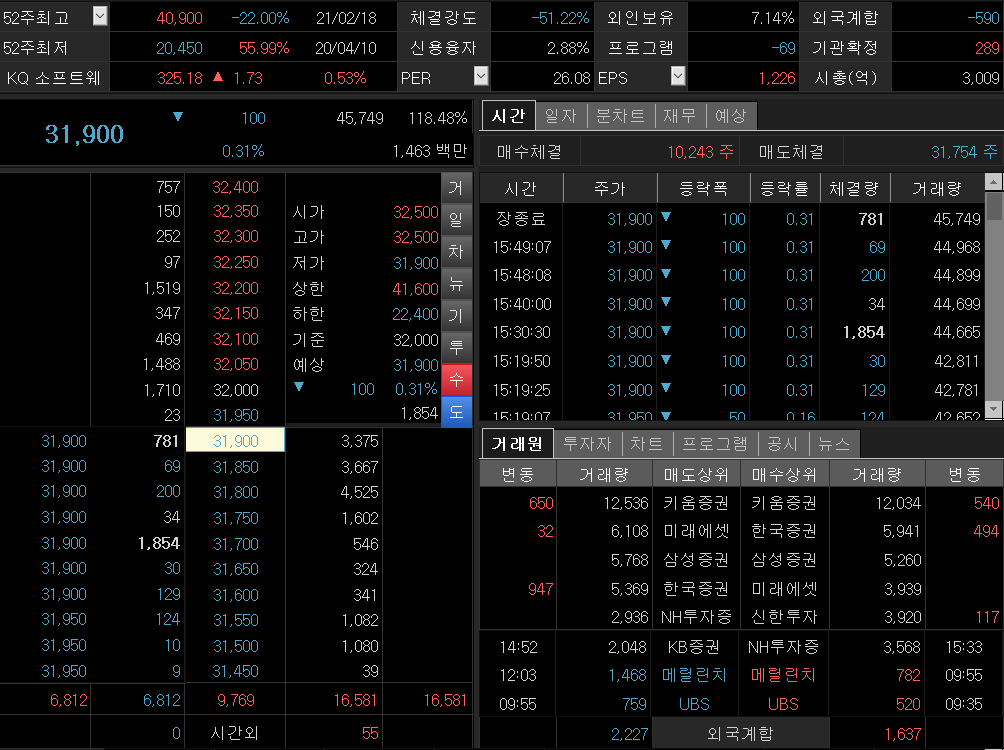Click the 뉴 side button
Viewport: 1004px width, 750px height.
tap(456, 284)
